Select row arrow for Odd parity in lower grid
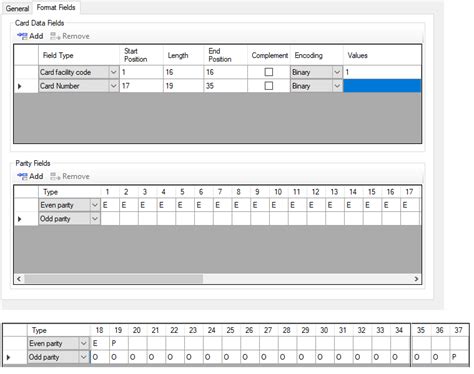The height and width of the screenshot is (374, 474). point(8,357)
